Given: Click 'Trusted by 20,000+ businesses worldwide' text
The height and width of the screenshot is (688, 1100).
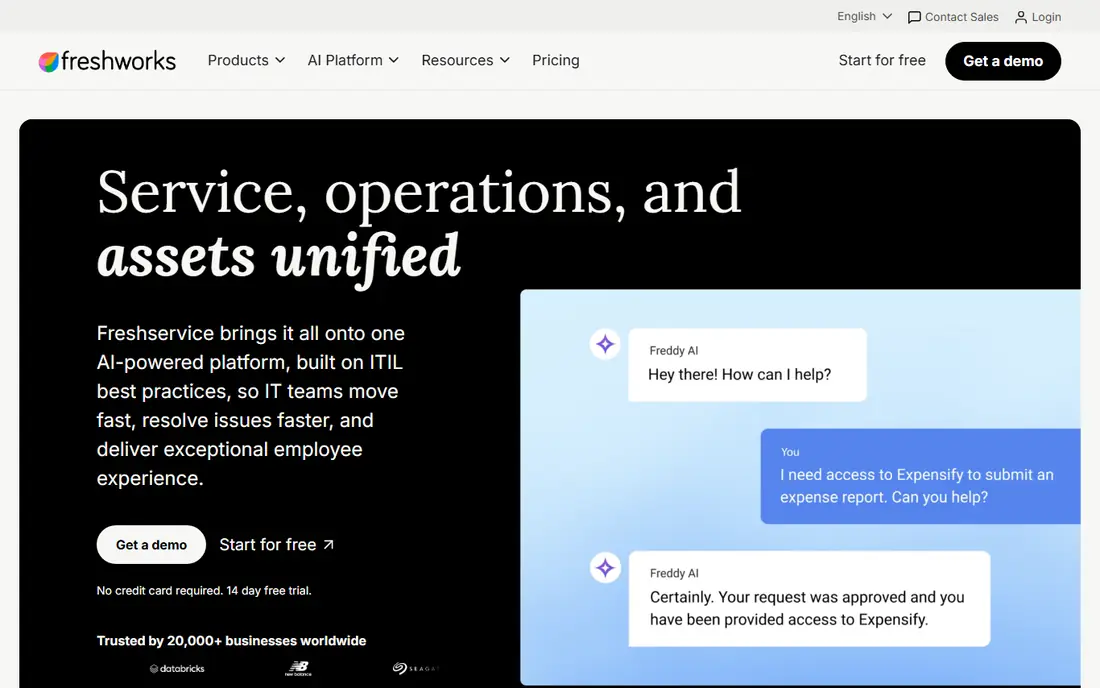Looking at the screenshot, I should tap(232, 640).
